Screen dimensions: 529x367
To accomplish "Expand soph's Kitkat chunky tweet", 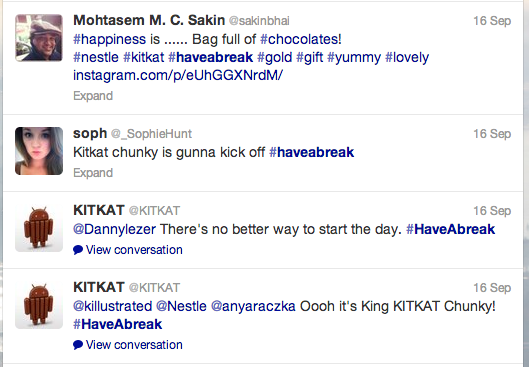I will (x=93, y=173).
